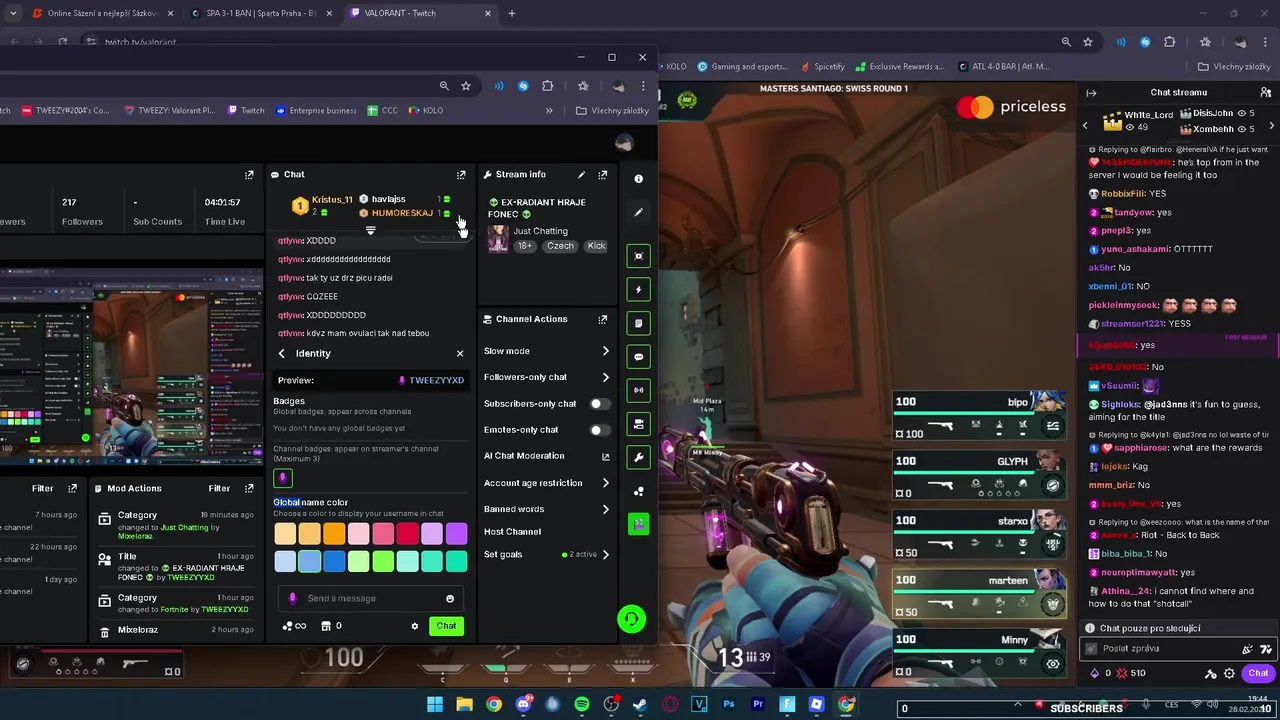This screenshot has width=1280, height=720.
Task: Select the lightning bolt quick action
Action: 638,290
